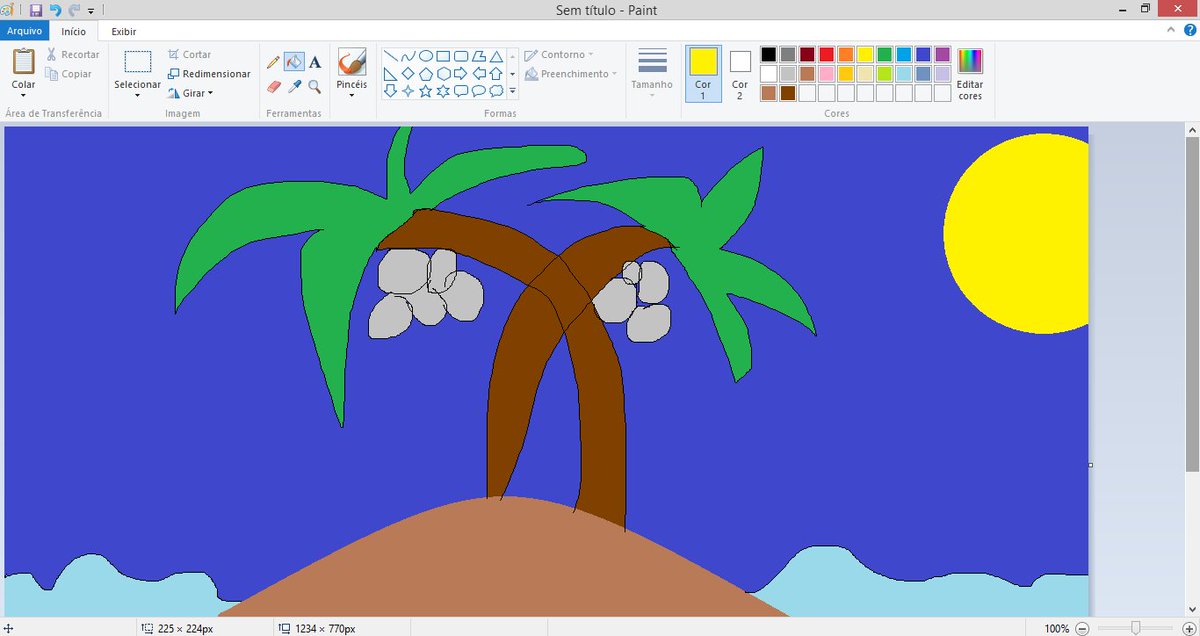The height and width of the screenshot is (636, 1200).
Task: Select the Fill with color bucket tool
Action: point(294,62)
